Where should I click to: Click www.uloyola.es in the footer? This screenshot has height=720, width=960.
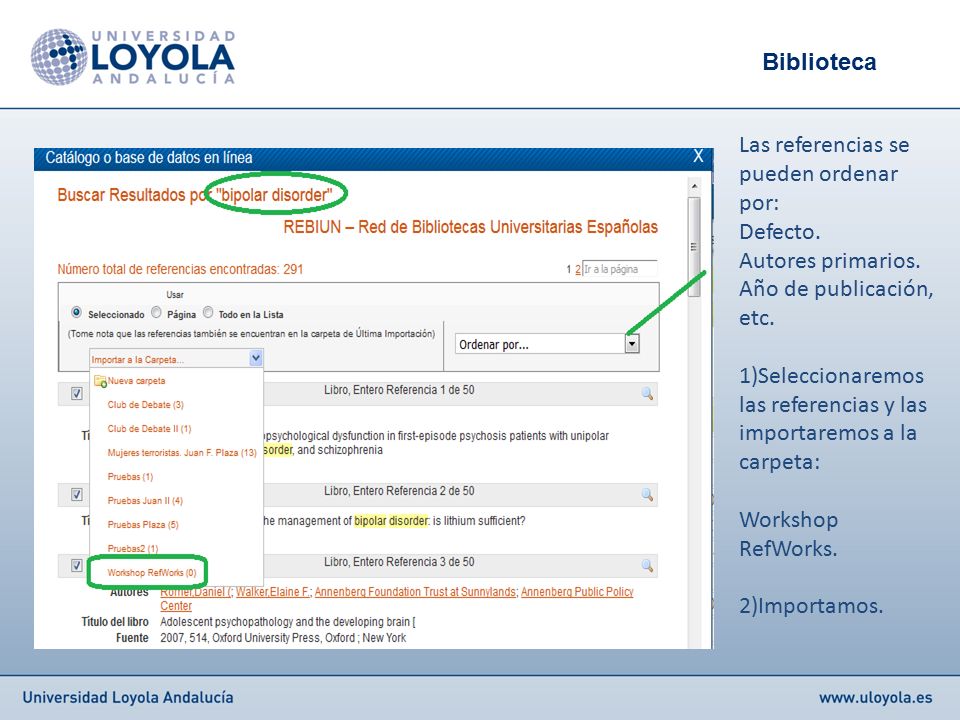(876, 697)
